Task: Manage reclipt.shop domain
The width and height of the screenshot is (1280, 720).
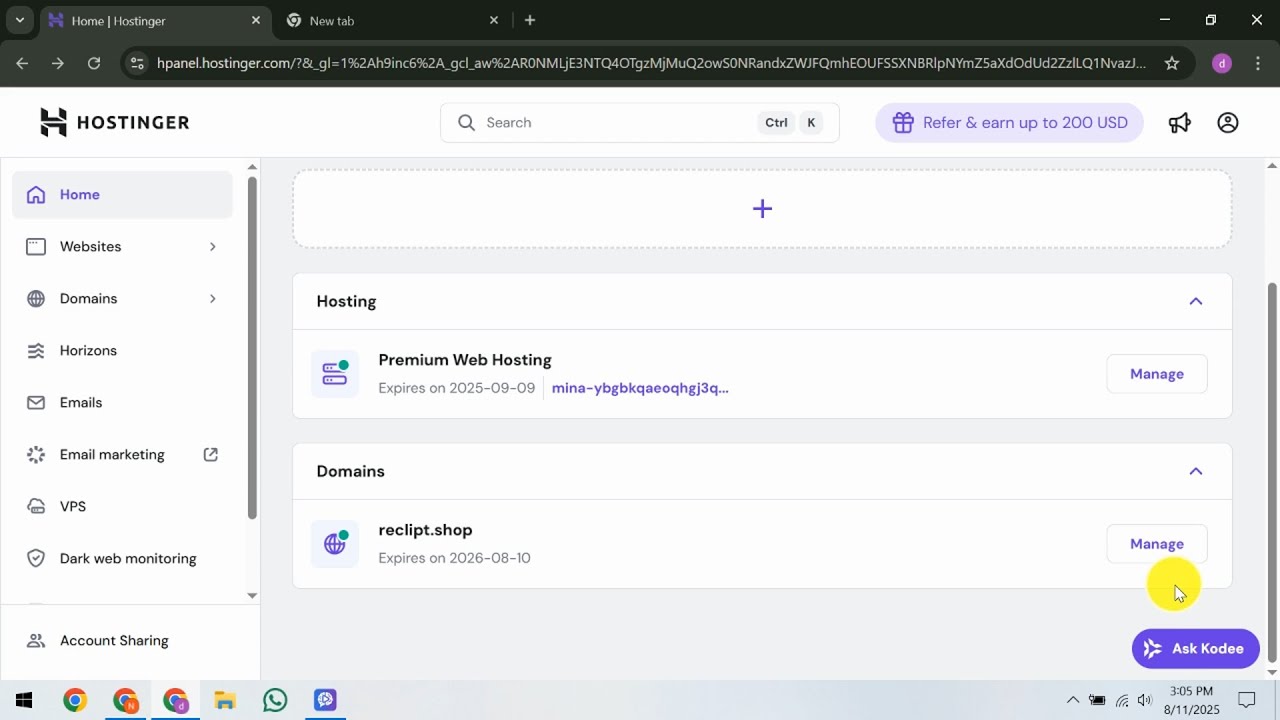Action: tap(1157, 544)
